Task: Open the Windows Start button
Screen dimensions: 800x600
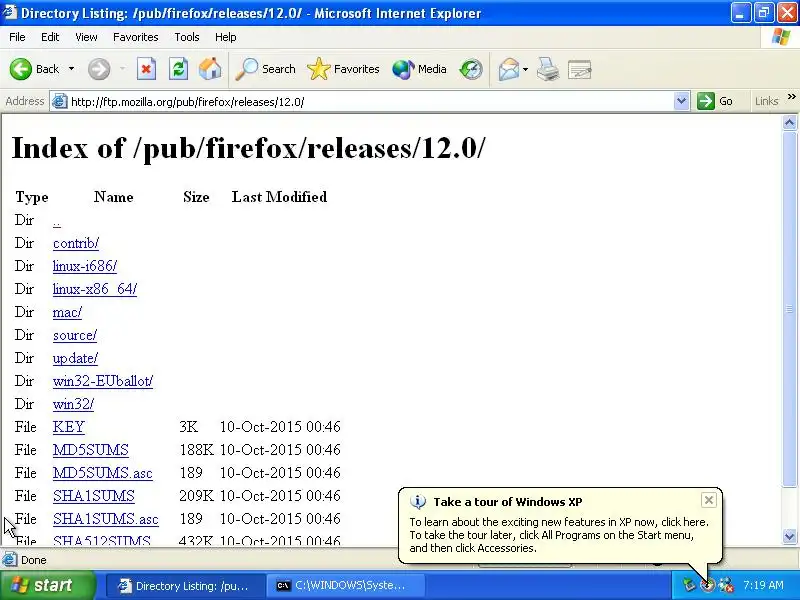Action: click(47, 585)
